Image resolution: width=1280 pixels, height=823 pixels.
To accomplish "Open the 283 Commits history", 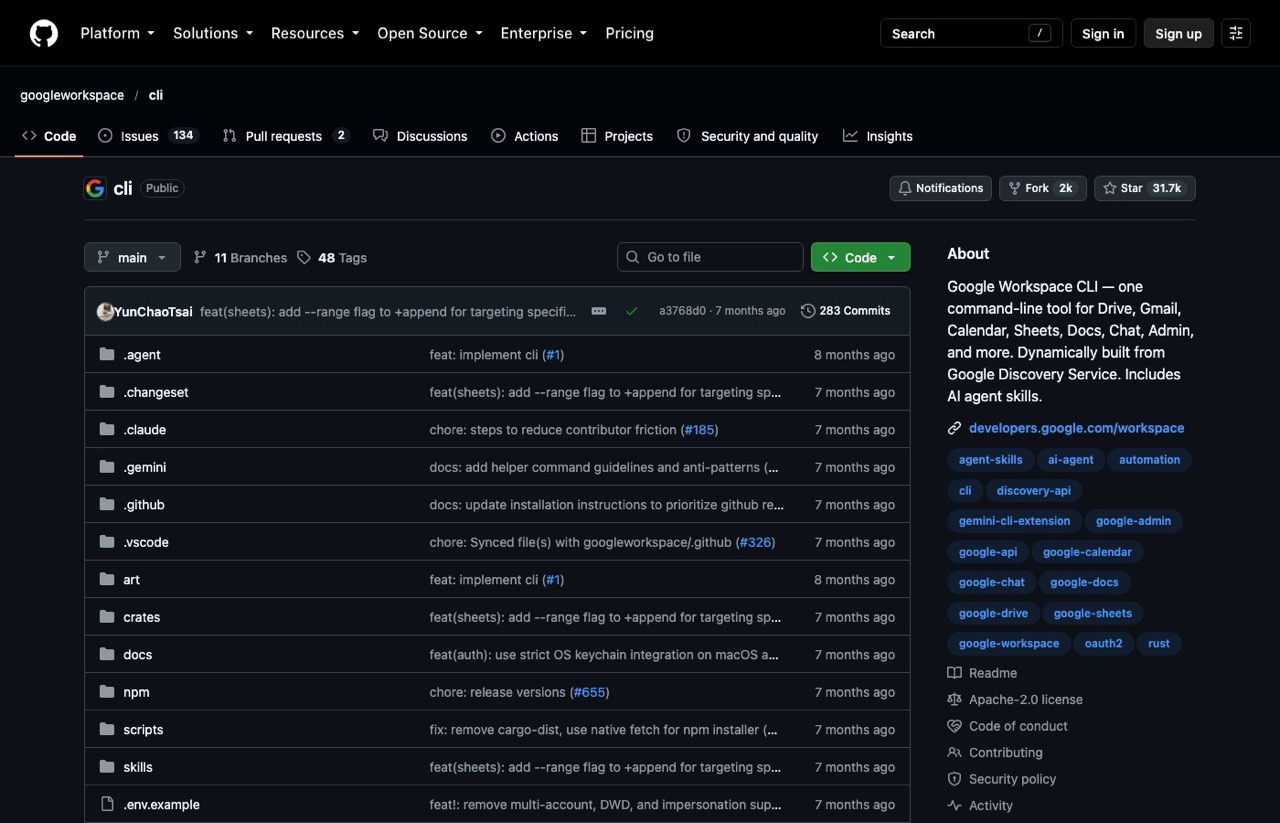I will [x=845, y=311].
